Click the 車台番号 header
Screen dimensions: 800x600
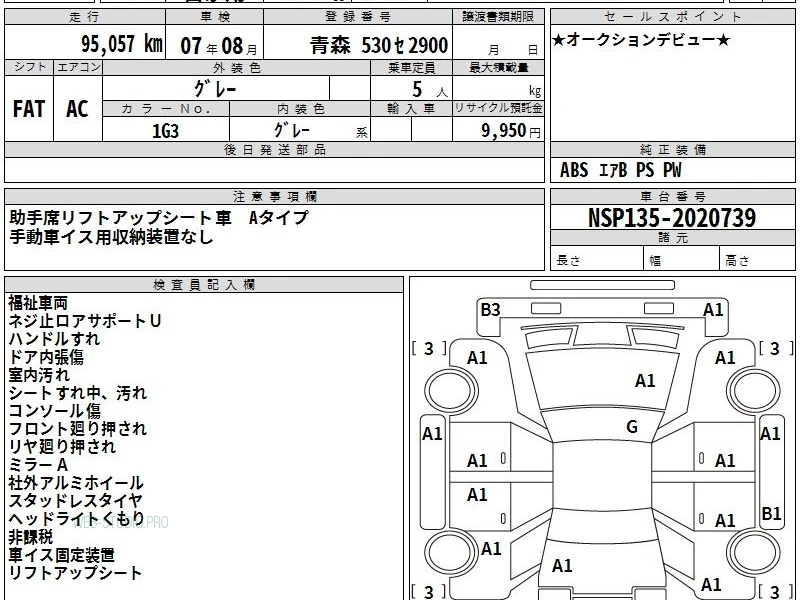pos(672,196)
